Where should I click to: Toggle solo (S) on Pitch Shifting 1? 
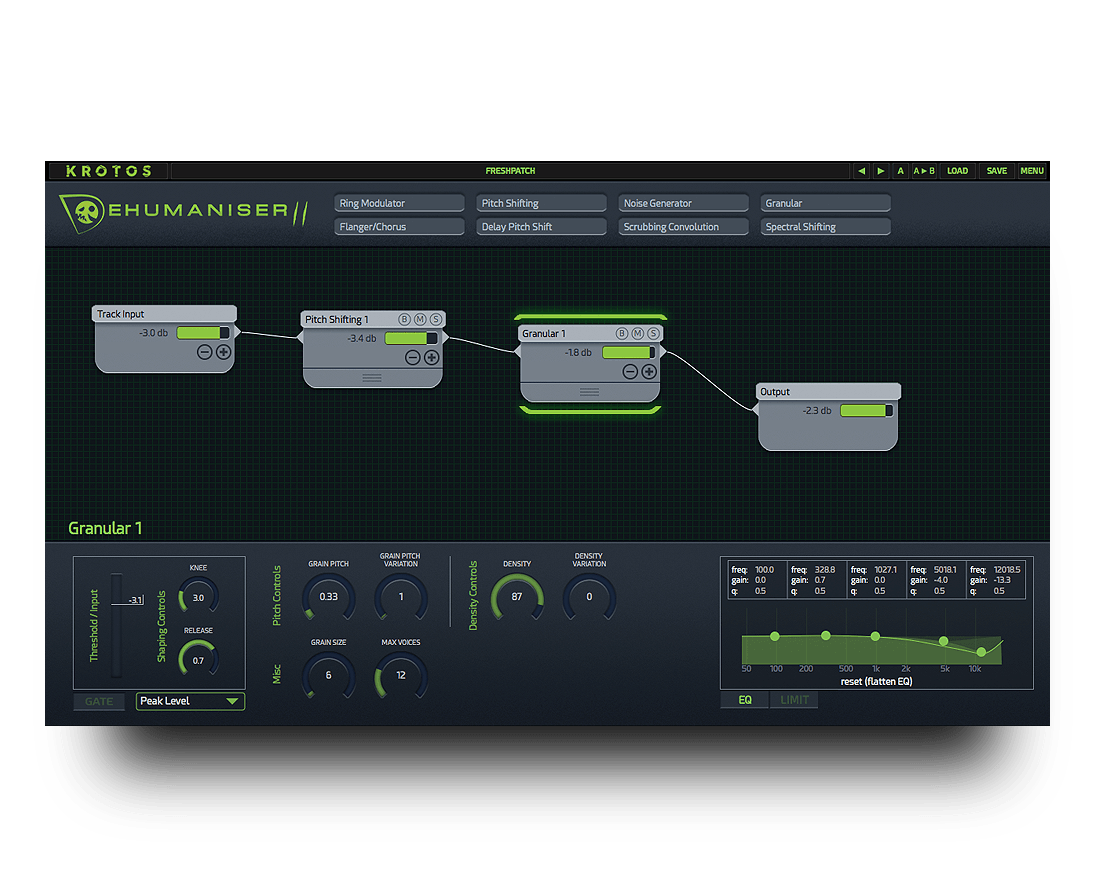tap(436, 319)
